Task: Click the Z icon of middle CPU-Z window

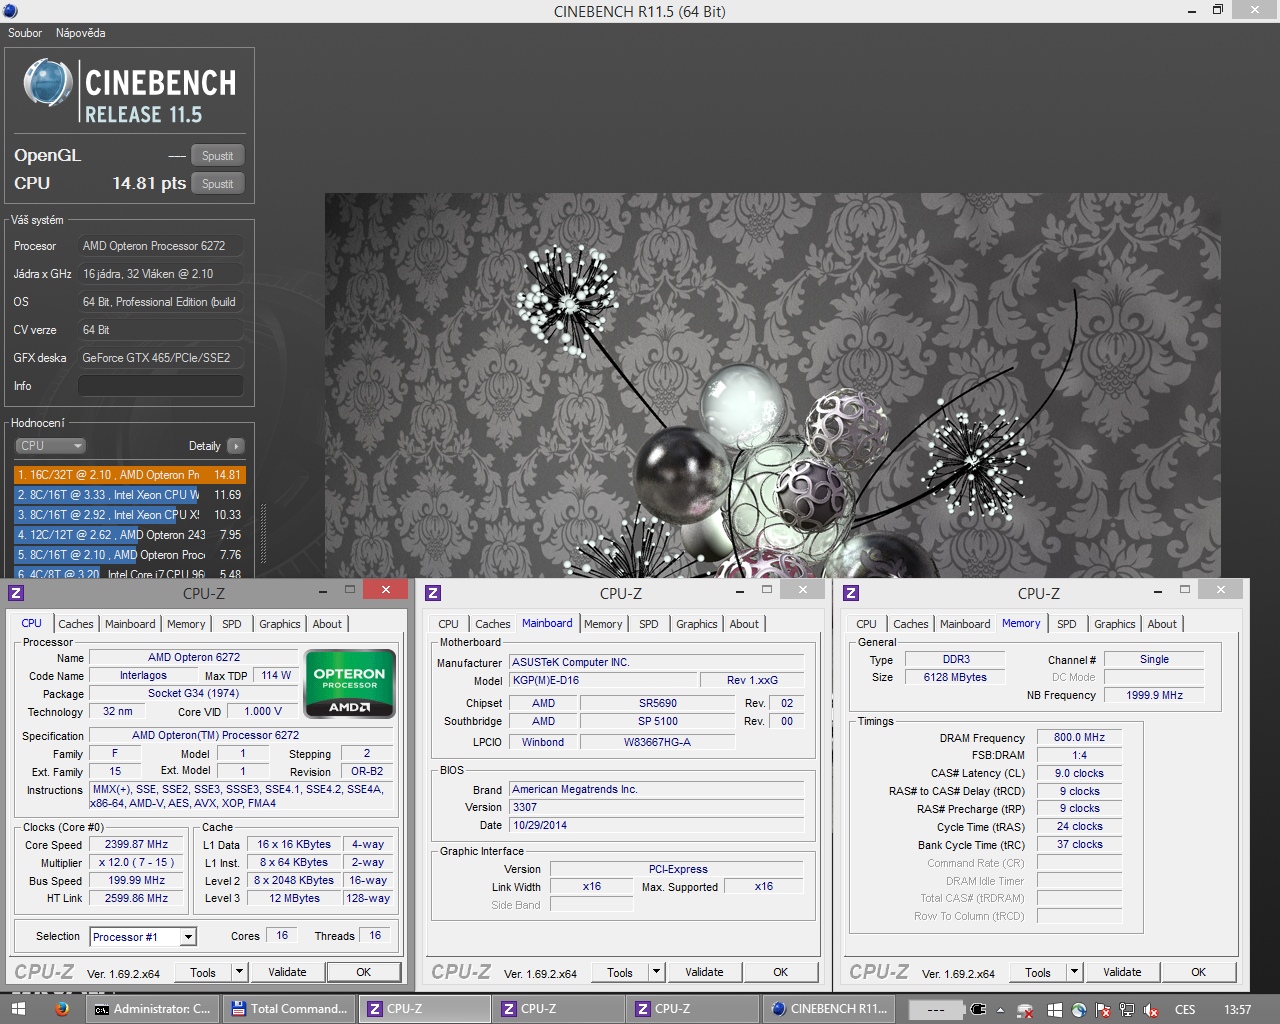Action: (433, 593)
